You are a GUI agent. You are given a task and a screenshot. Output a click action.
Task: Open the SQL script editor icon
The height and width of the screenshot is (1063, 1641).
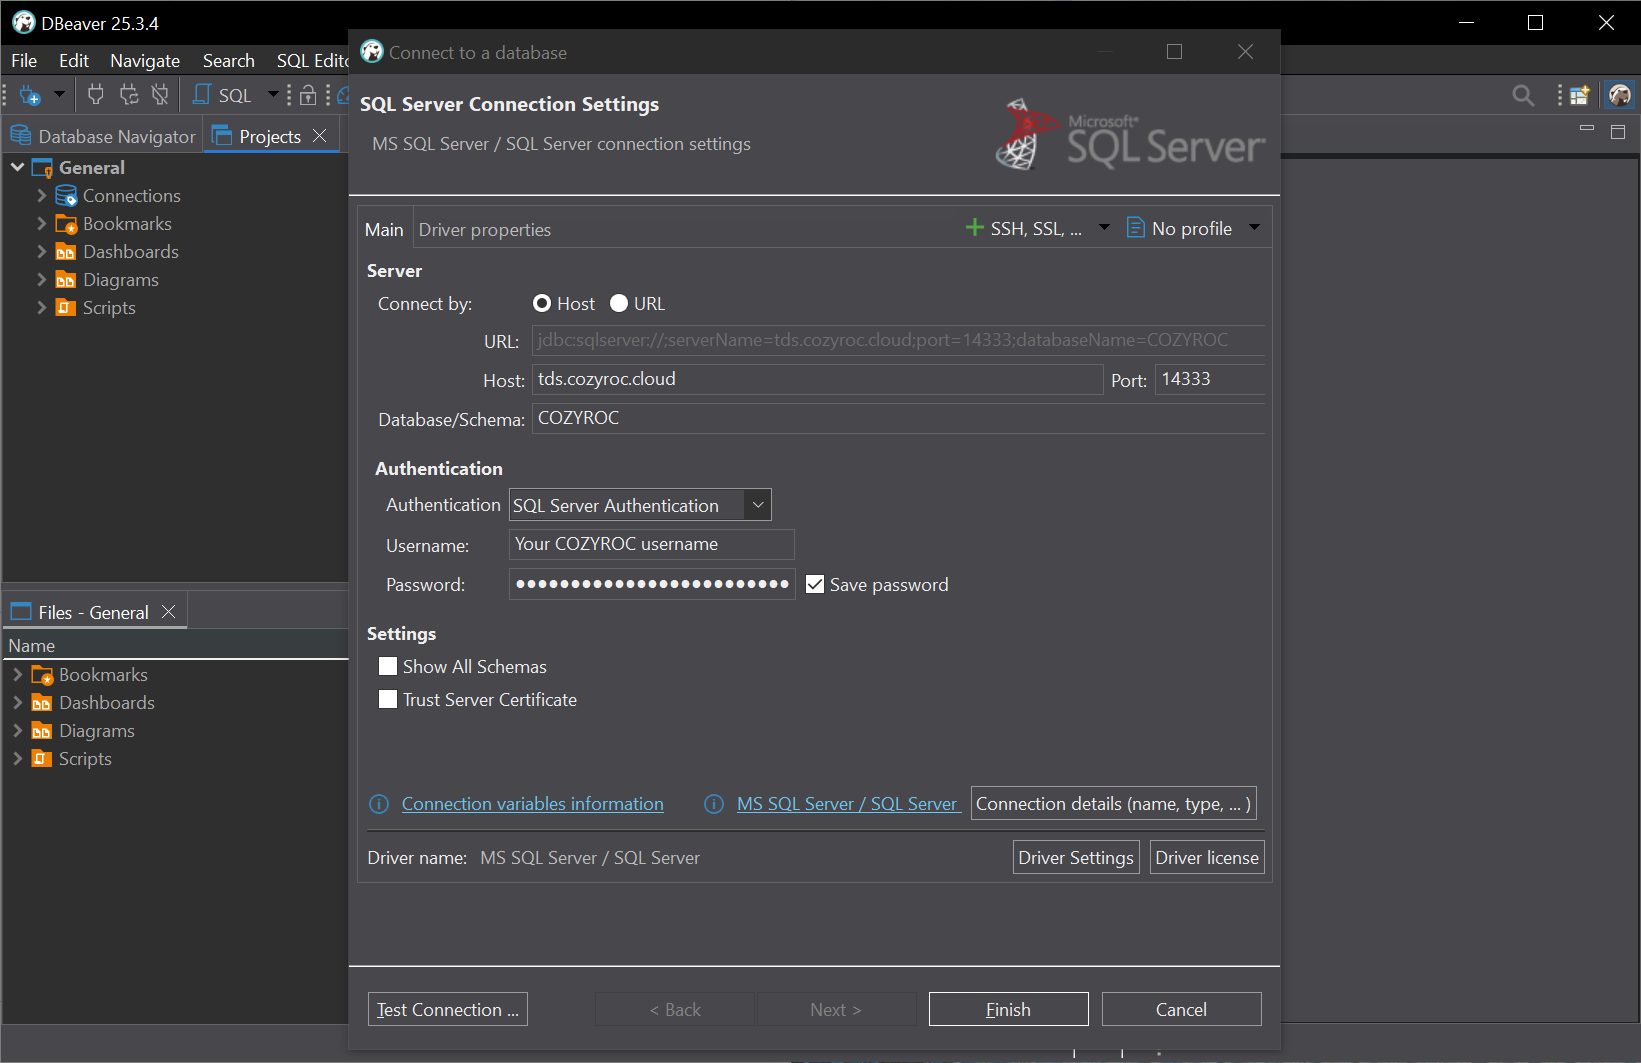(222, 95)
